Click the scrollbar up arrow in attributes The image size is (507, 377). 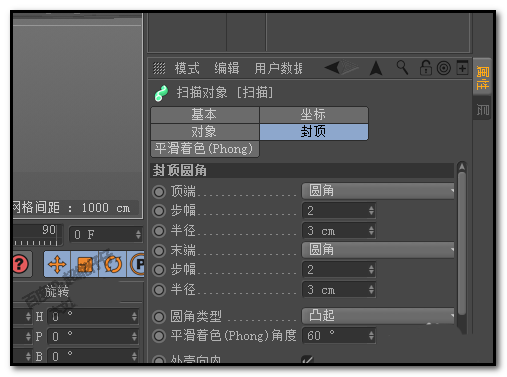(462, 166)
